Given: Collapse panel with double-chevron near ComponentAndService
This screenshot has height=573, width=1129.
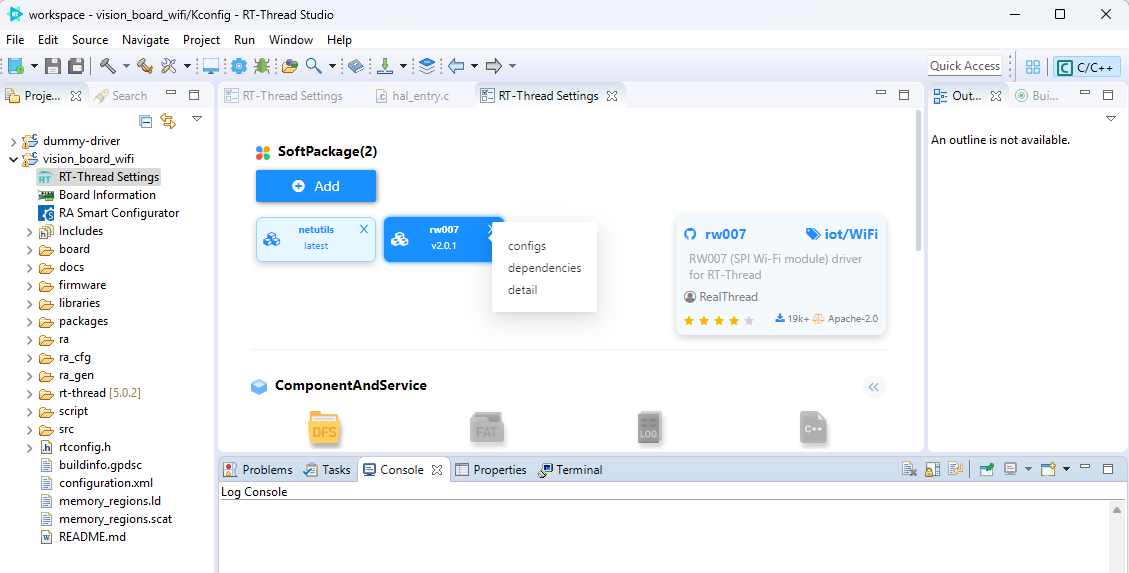Looking at the screenshot, I should (874, 387).
